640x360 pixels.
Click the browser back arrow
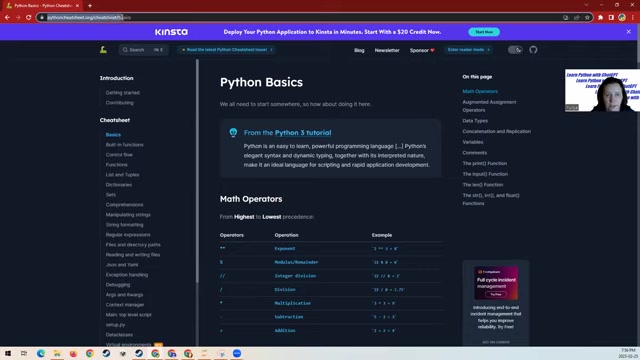click(7, 18)
